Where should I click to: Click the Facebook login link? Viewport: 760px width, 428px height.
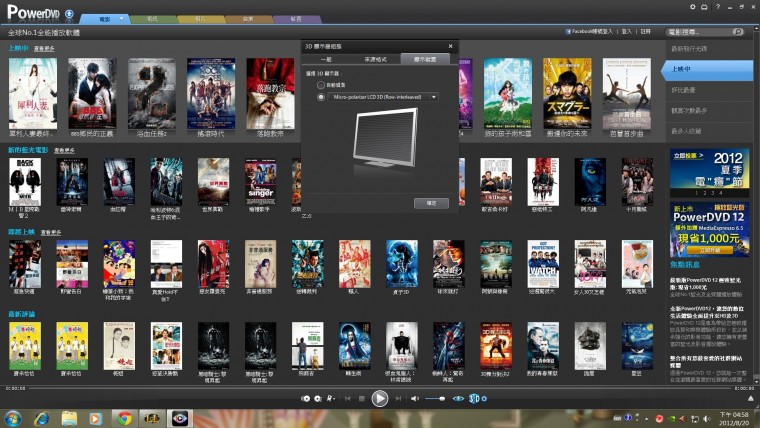[592, 32]
